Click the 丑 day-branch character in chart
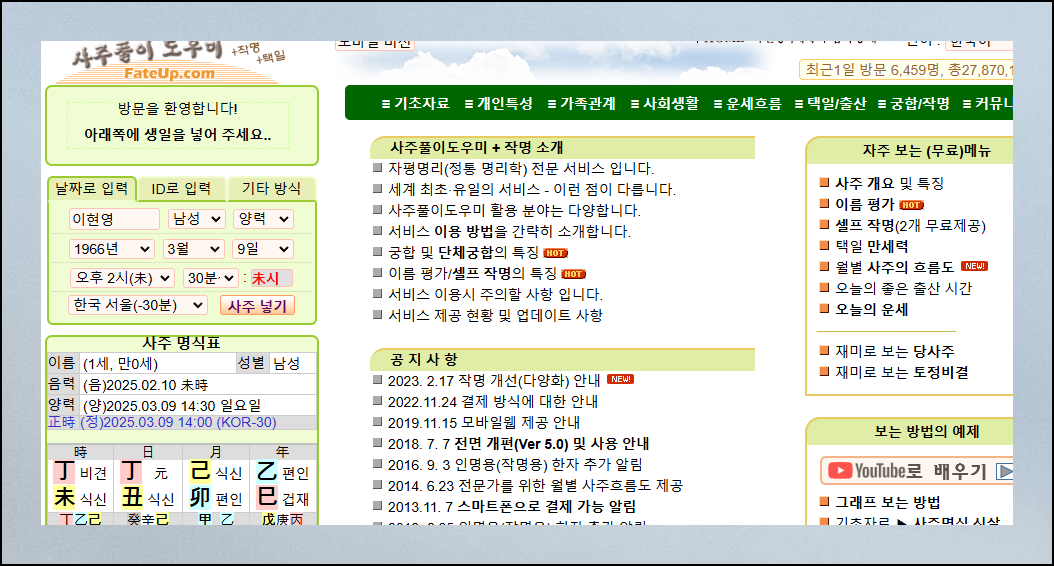The height and width of the screenshot is (566, 1054). tap(132, 497)
